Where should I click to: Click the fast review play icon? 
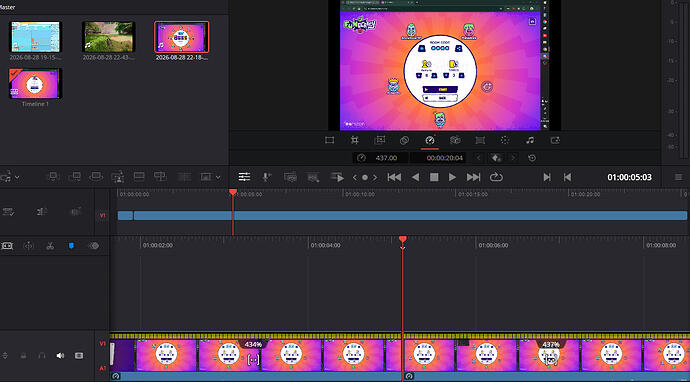[337, 177]
